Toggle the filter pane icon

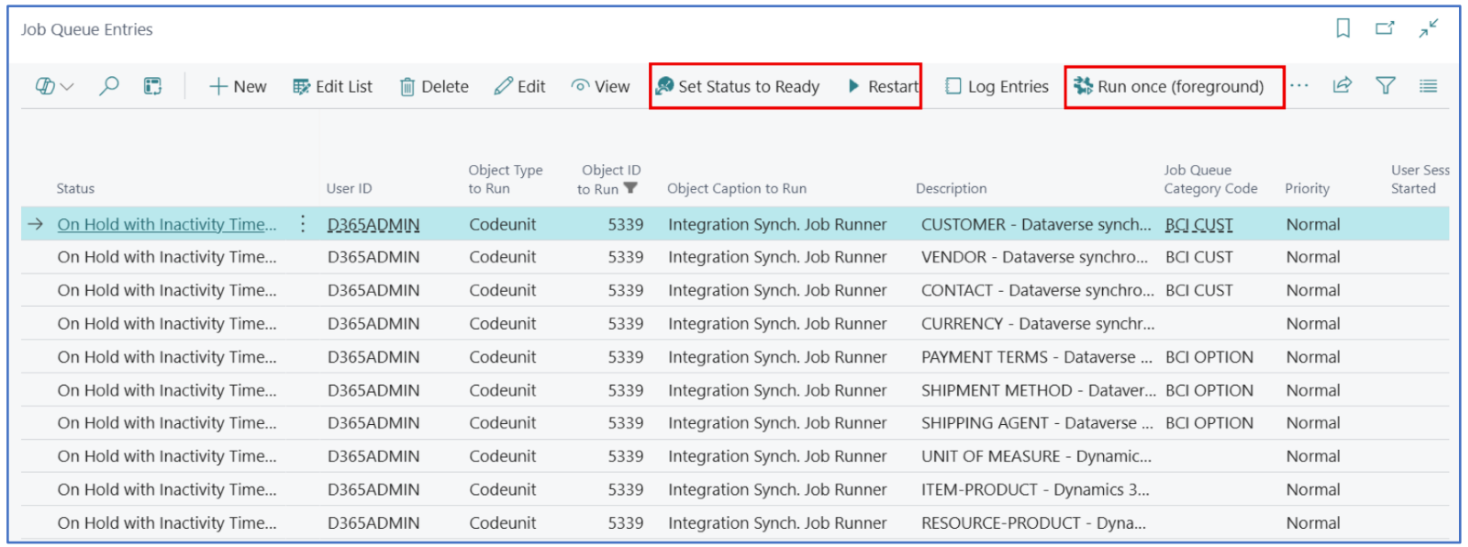pos(1385,86)
